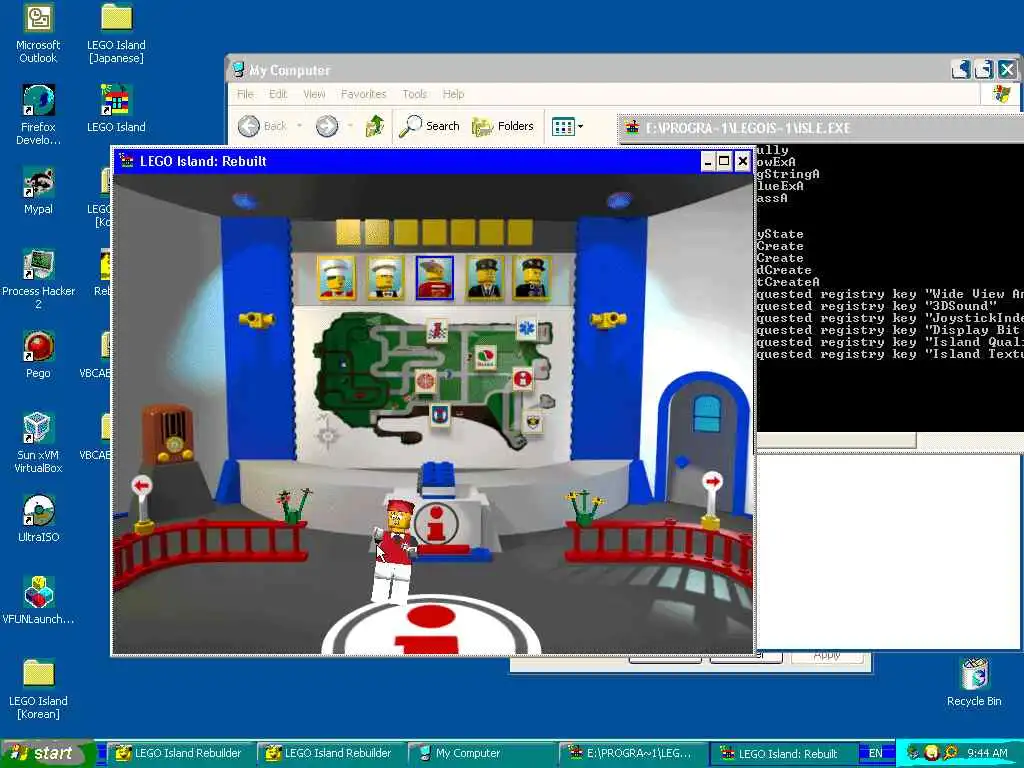Click Back button in My Computer
The width and height of the screenshot is (1024, 768).
pyautogui.click(x=262, y=126)
